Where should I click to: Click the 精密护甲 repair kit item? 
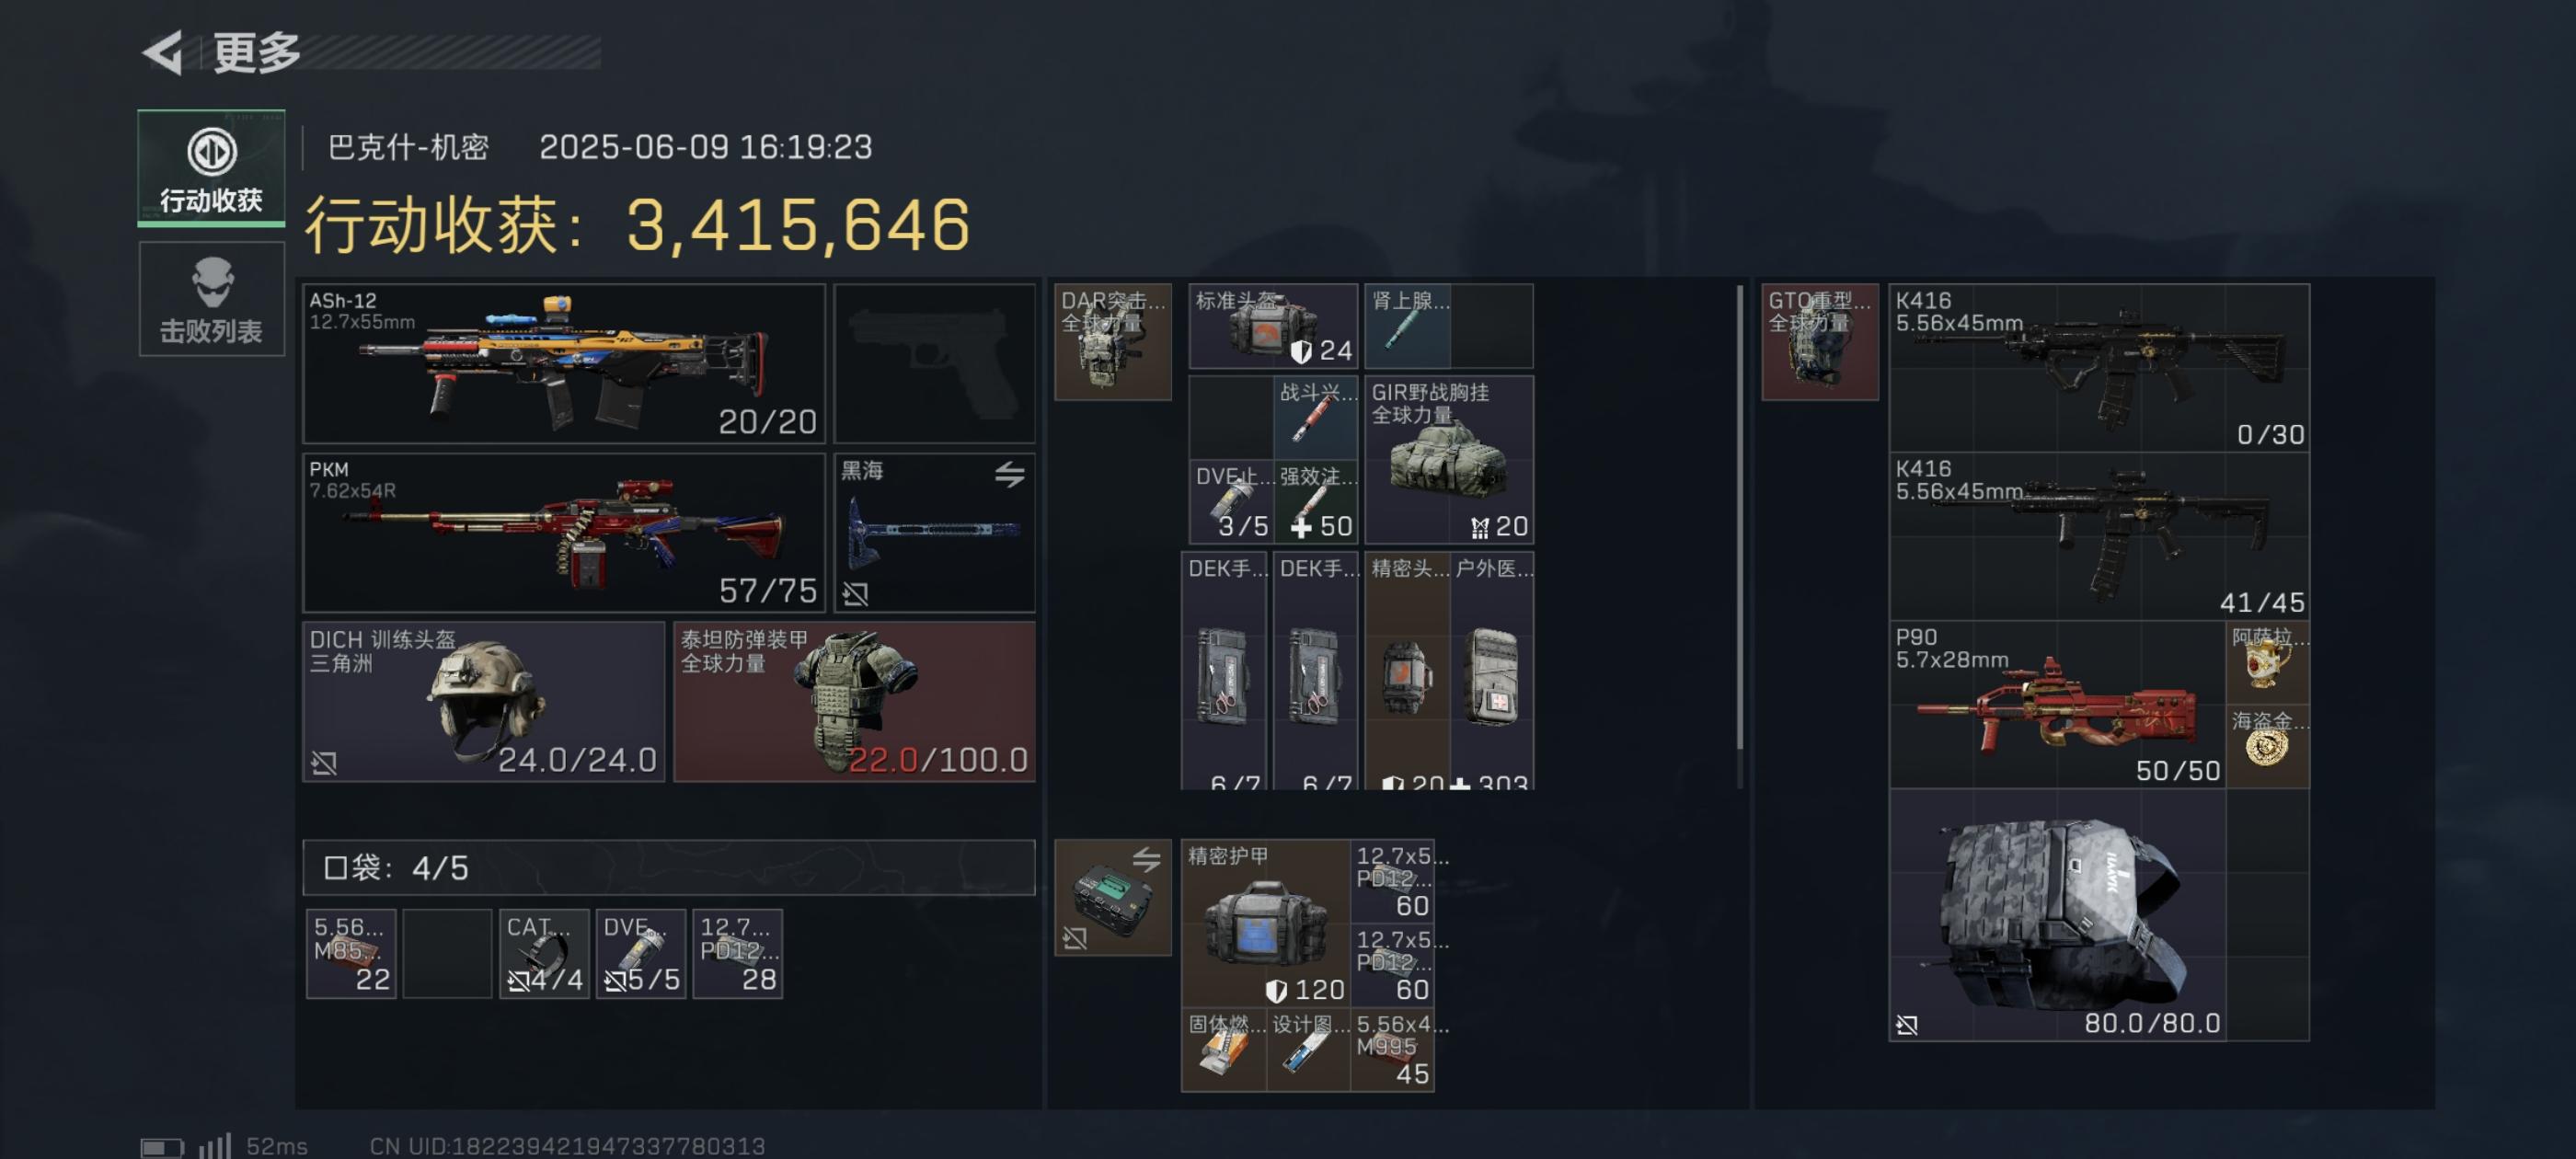pos(1265,923)
